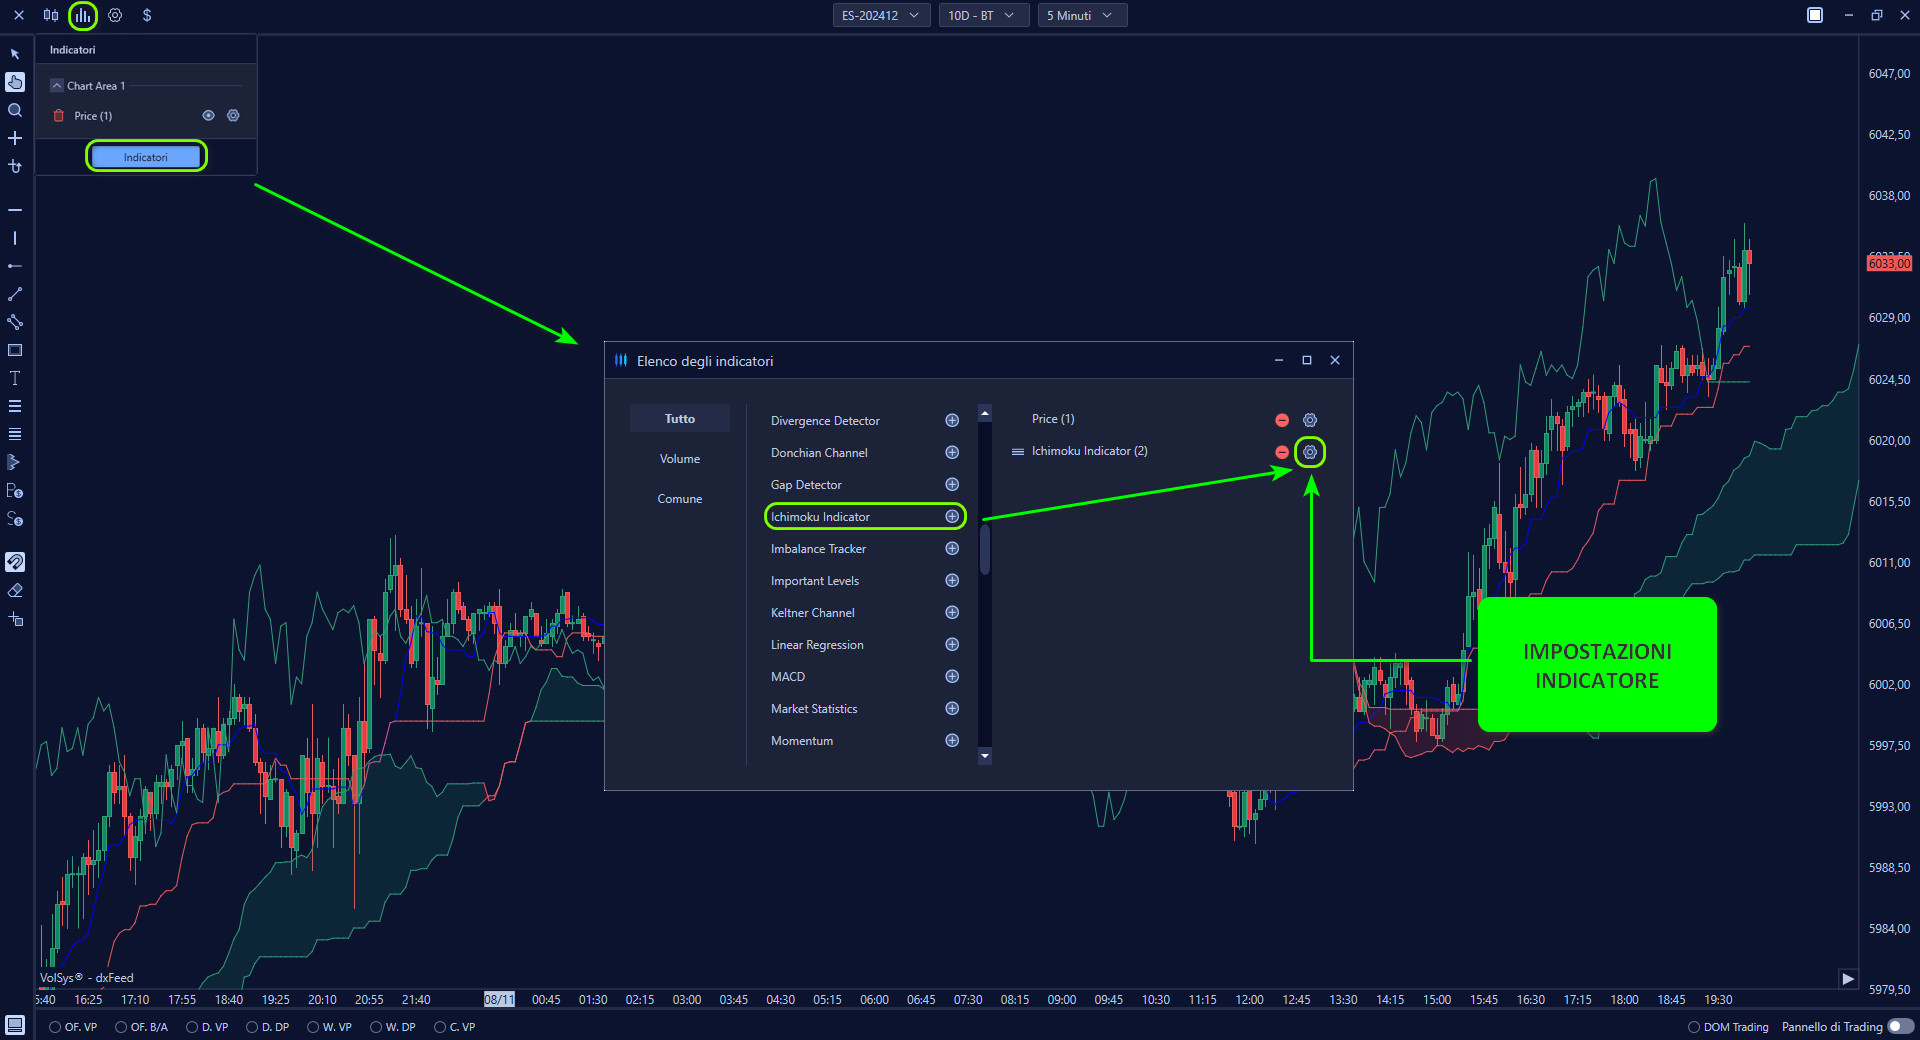This screenshot has height=1040, width=1920.
Task: Select the crosshair plus tool
Action: point(15,138)
